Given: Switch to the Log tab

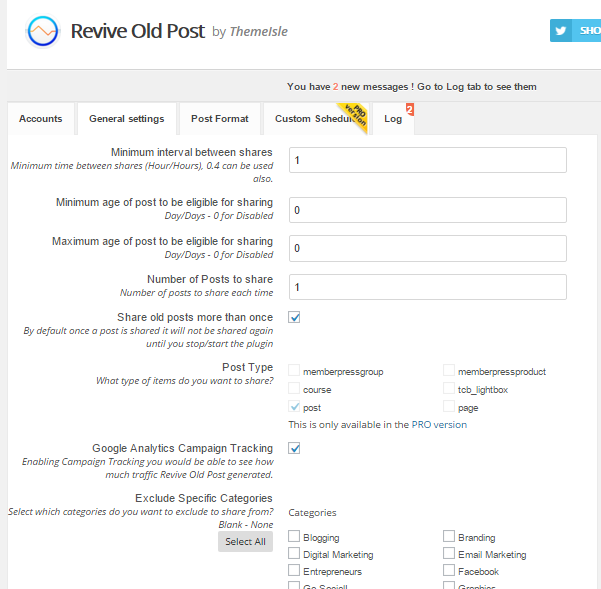Looking at the screenshot, I should coord(393,119).
